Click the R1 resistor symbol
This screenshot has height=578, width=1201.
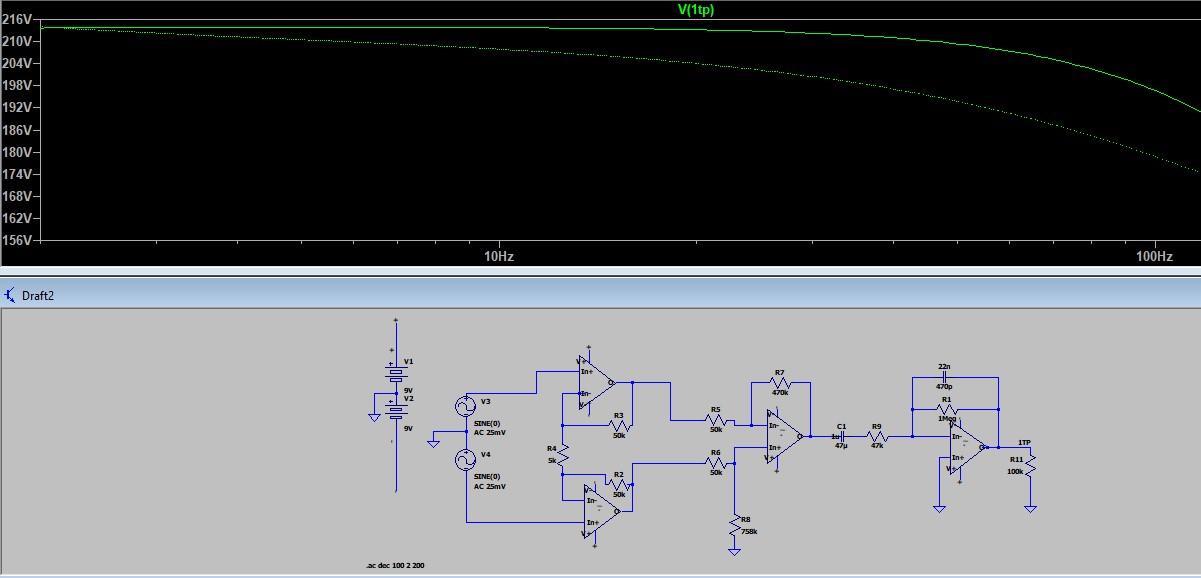[945, 409]
